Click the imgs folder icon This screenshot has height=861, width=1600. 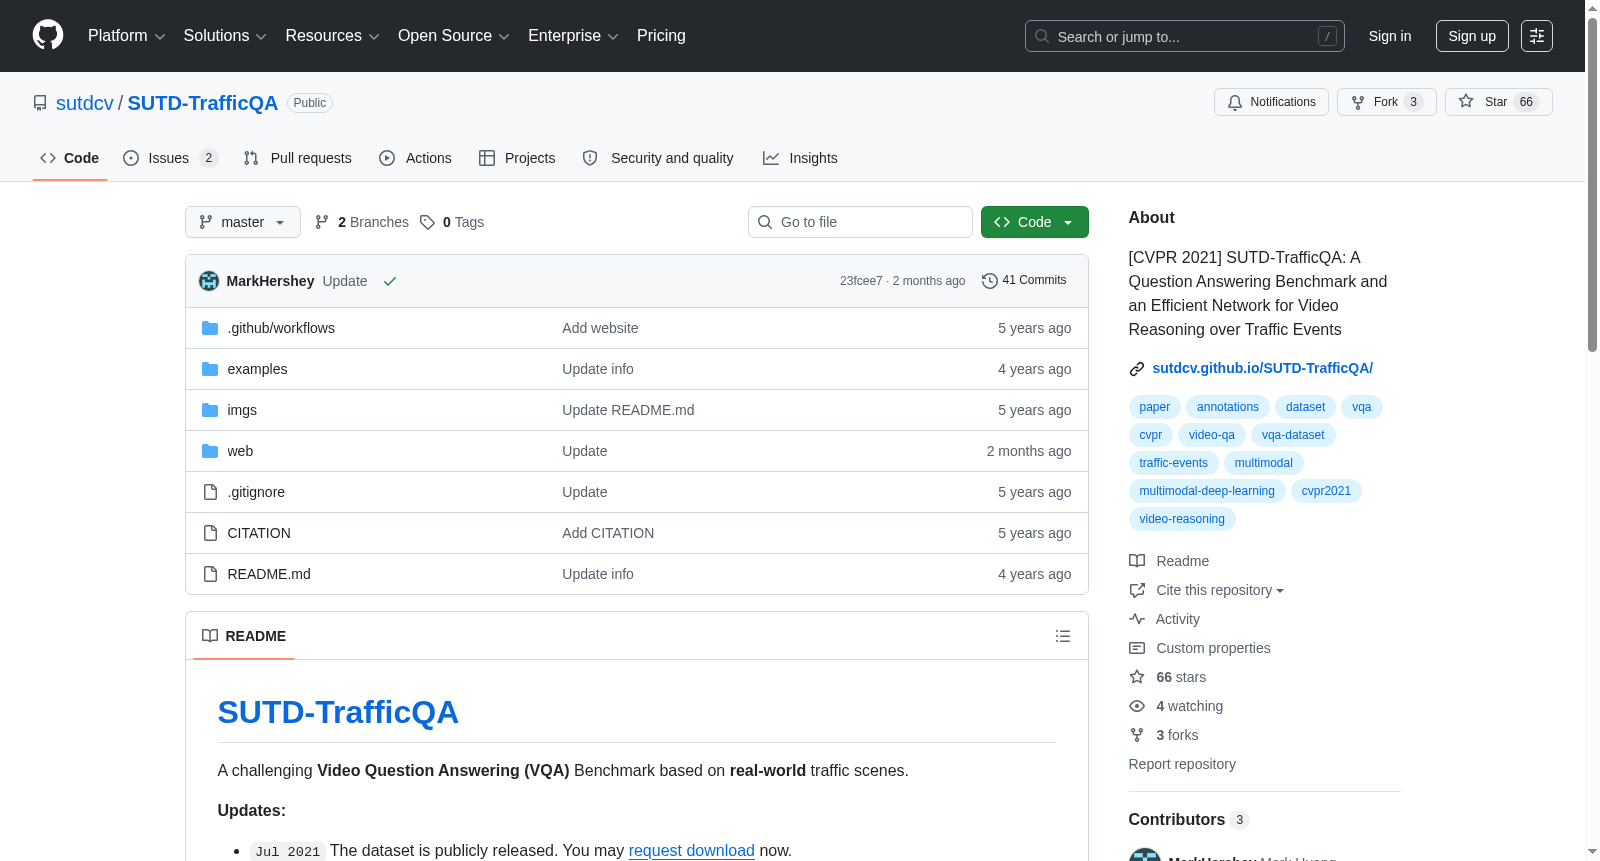point(210,410)
